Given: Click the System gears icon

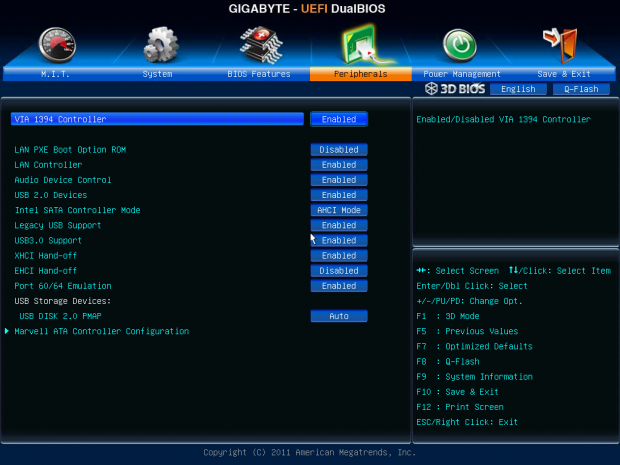Looking at the screenshot, I should point(160,46).
